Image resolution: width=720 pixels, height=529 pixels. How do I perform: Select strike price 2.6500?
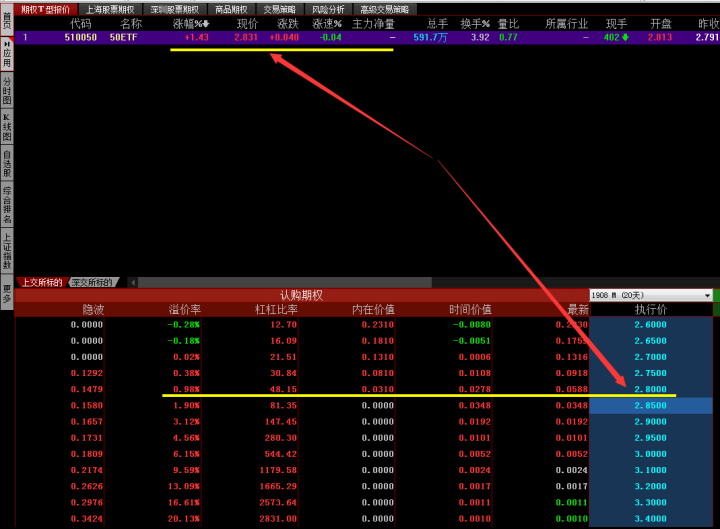click(x=651, y=341)
